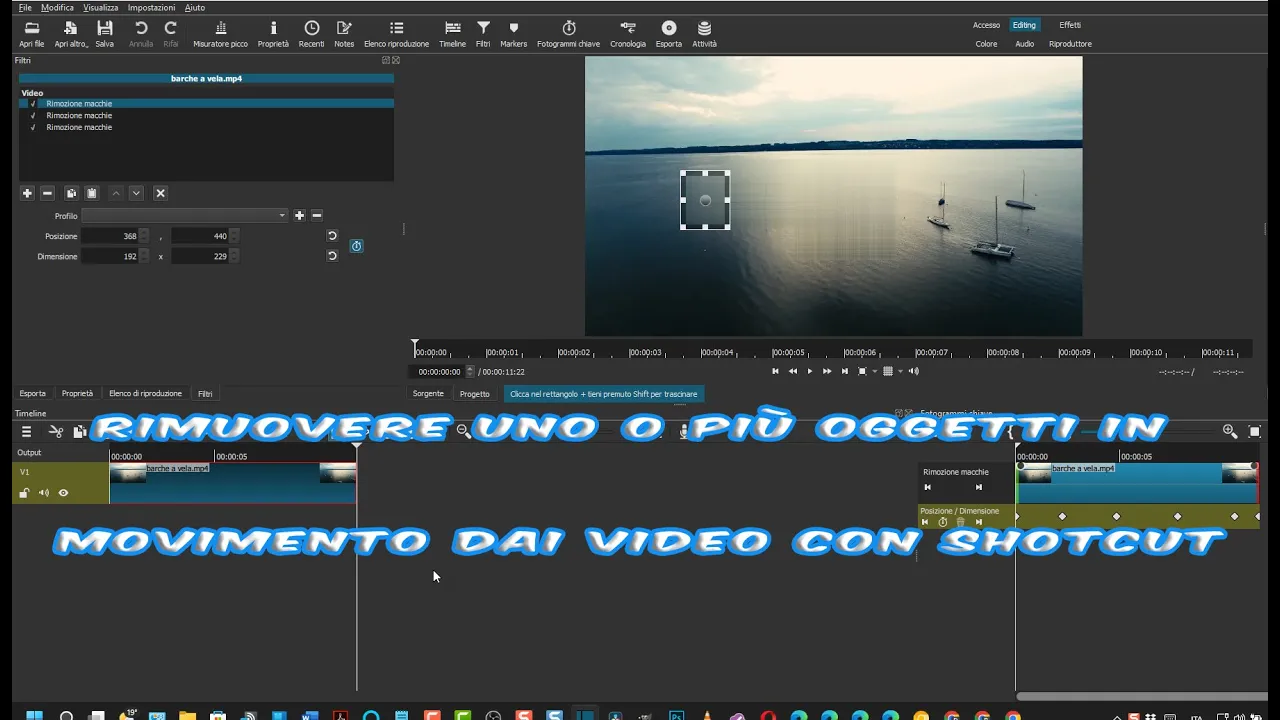Uncheck the third Rimozione macchie filter
This screenshot has width=1280, height=720.
point(33,128)
